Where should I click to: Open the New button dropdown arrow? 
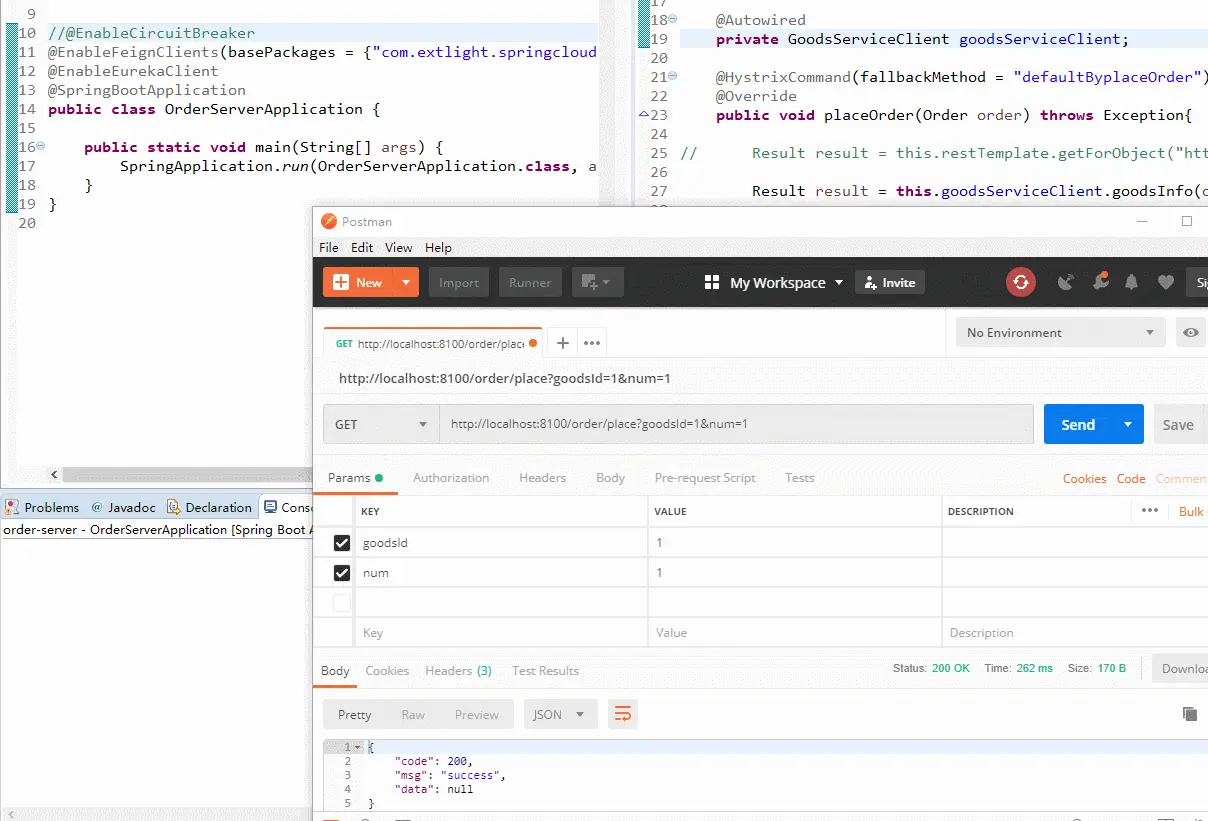(405, 283)
